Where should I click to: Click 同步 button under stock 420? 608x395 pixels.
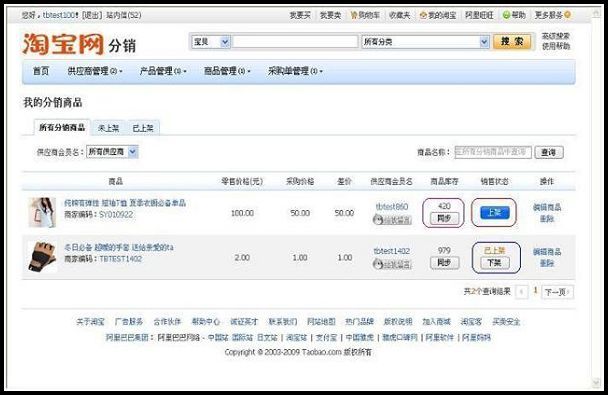(444, 218)
